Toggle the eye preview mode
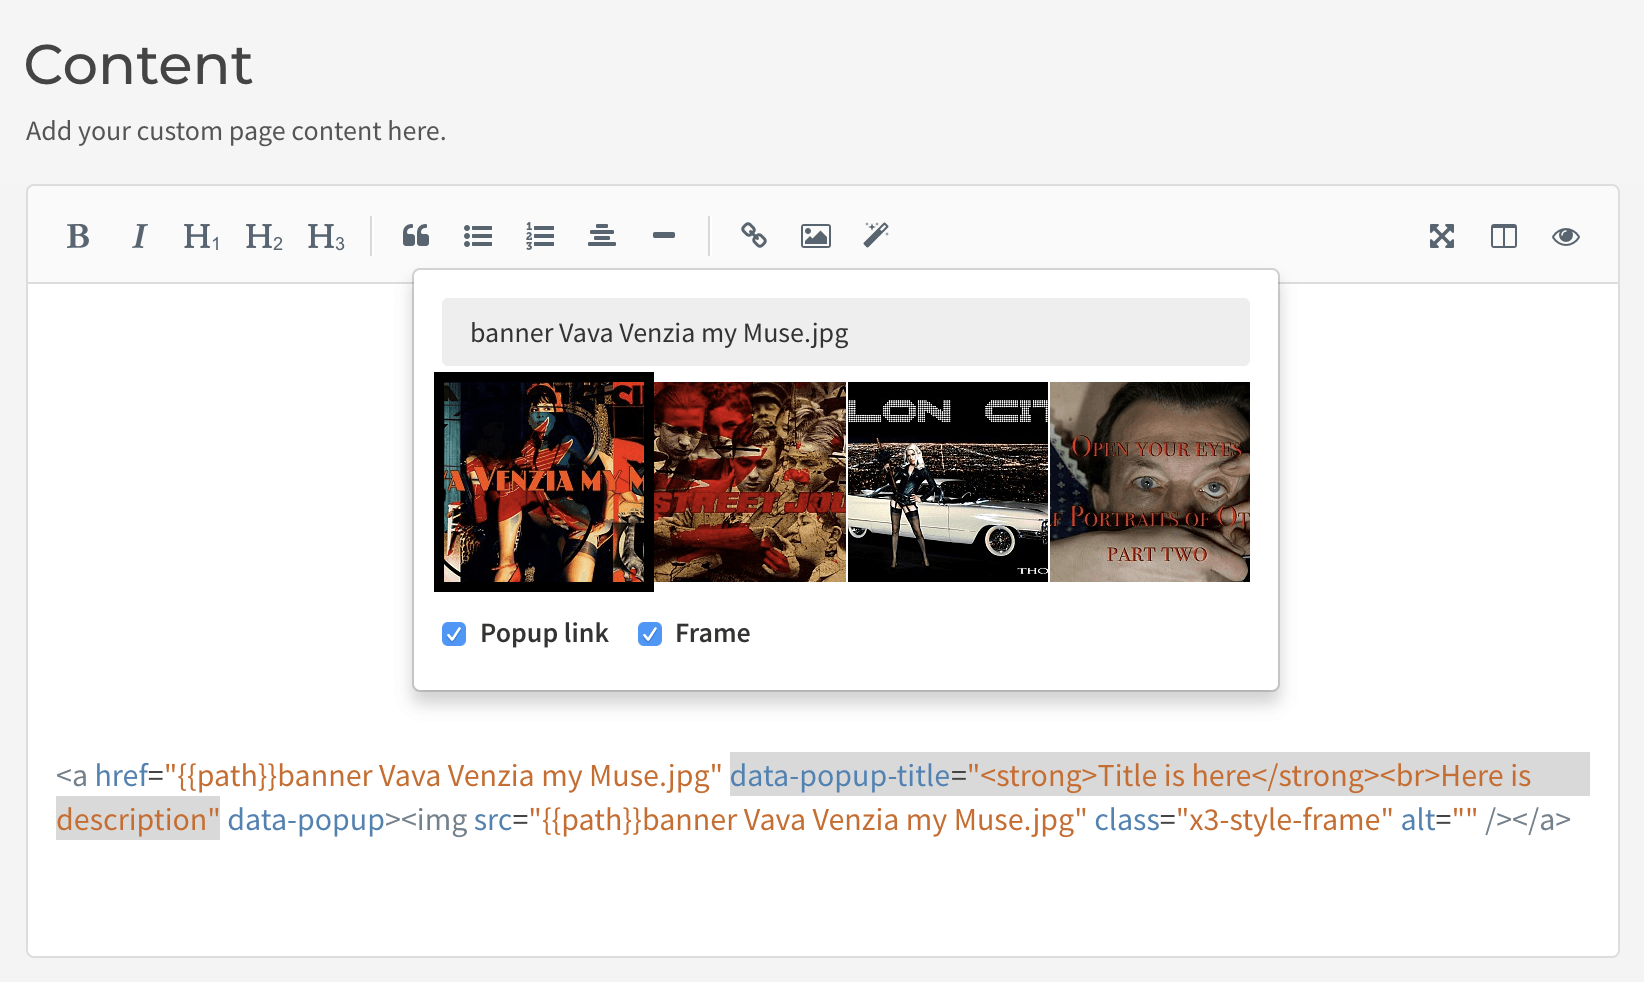1644x982 pixels. (x=1566, y=236)
